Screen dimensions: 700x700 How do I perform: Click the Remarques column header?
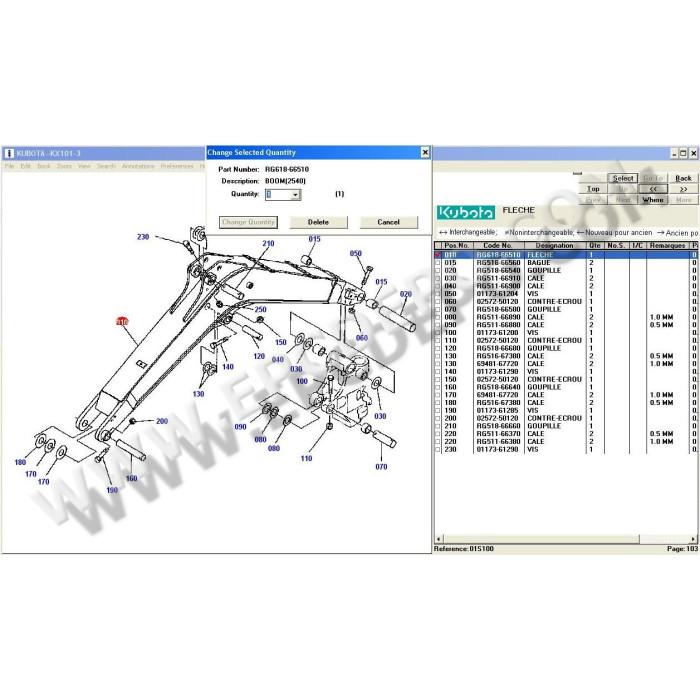667,246
